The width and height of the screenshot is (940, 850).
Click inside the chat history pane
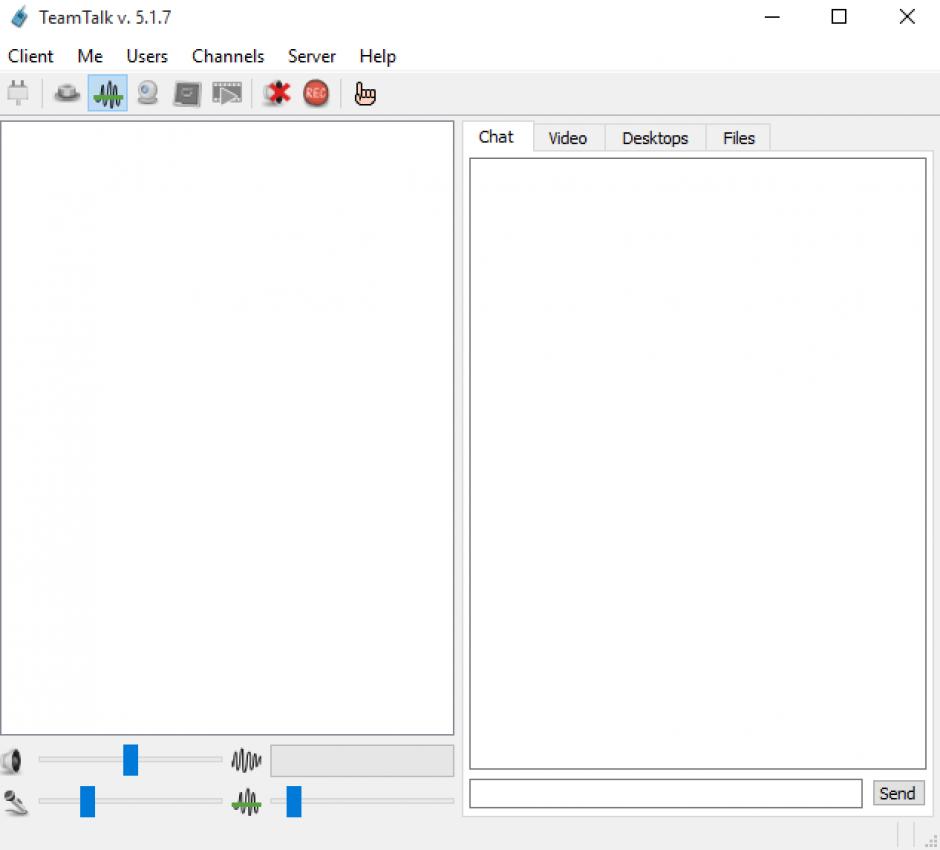coord(697,463)
